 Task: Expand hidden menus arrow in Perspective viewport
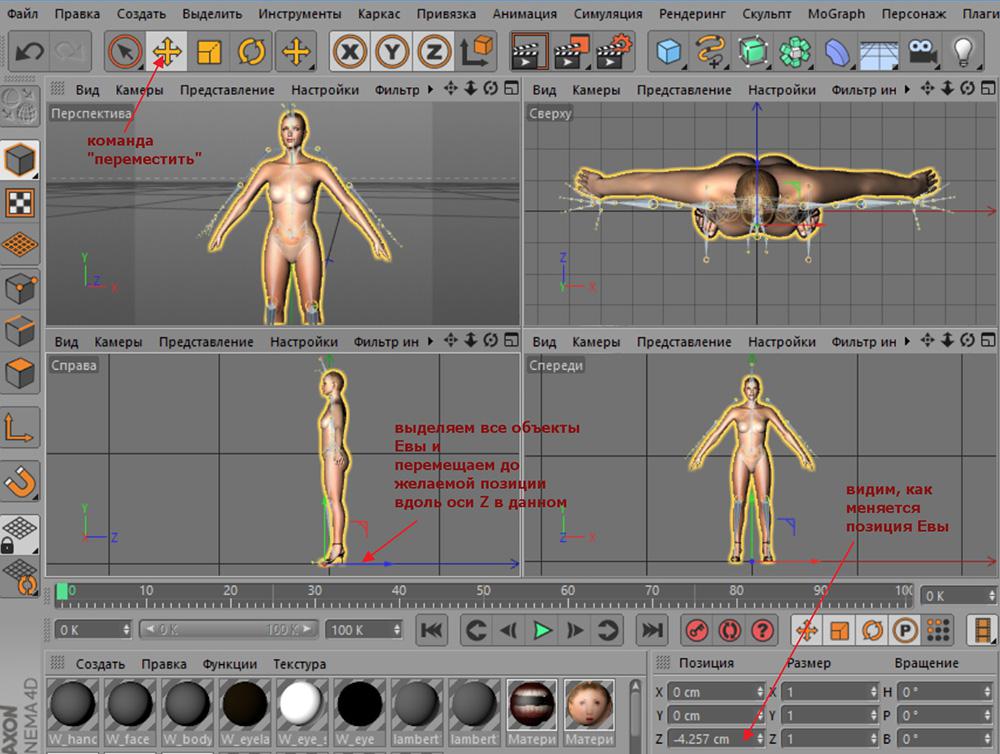click(430, 89)
